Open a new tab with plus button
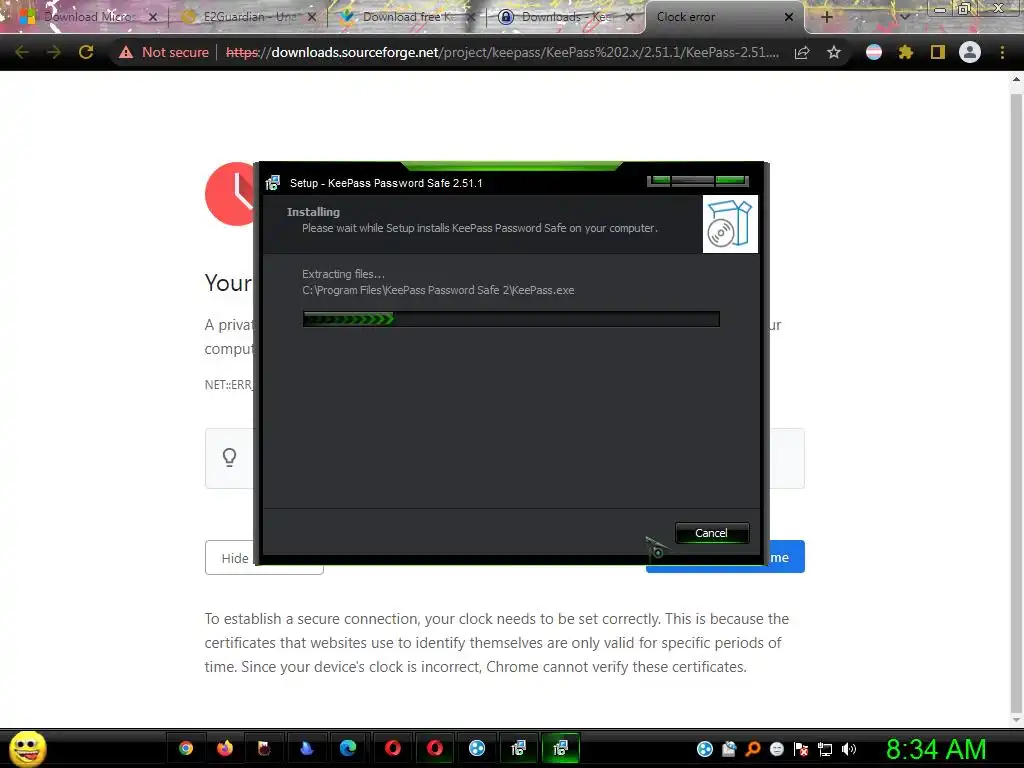 coord(827,17)
